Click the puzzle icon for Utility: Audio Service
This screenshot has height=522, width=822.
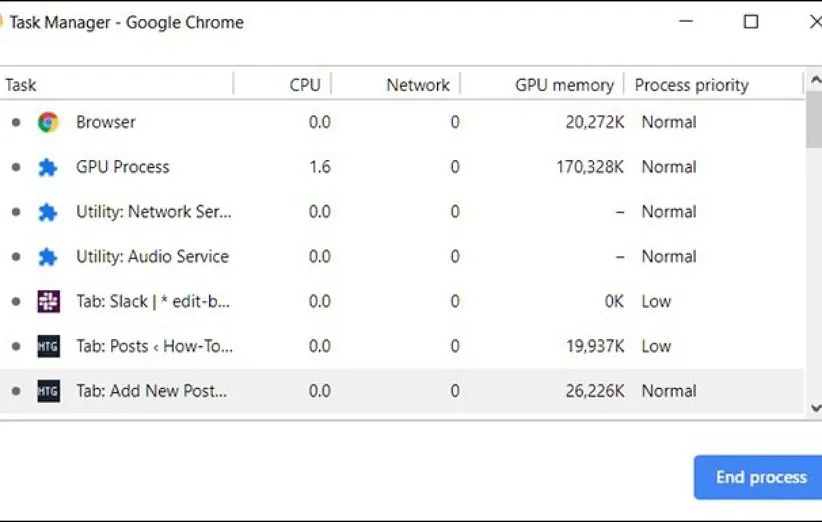coord(48,257)
